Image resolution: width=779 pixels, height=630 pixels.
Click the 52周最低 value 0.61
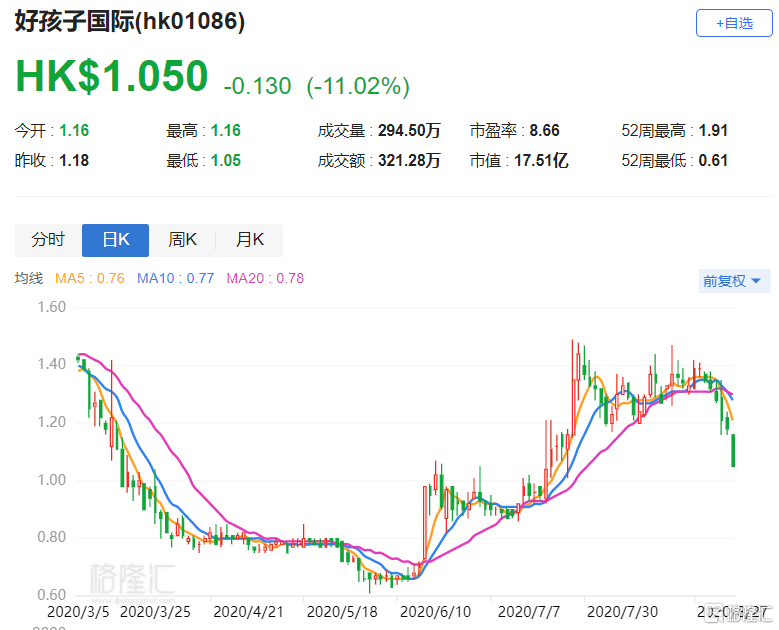tap(713, 160)
